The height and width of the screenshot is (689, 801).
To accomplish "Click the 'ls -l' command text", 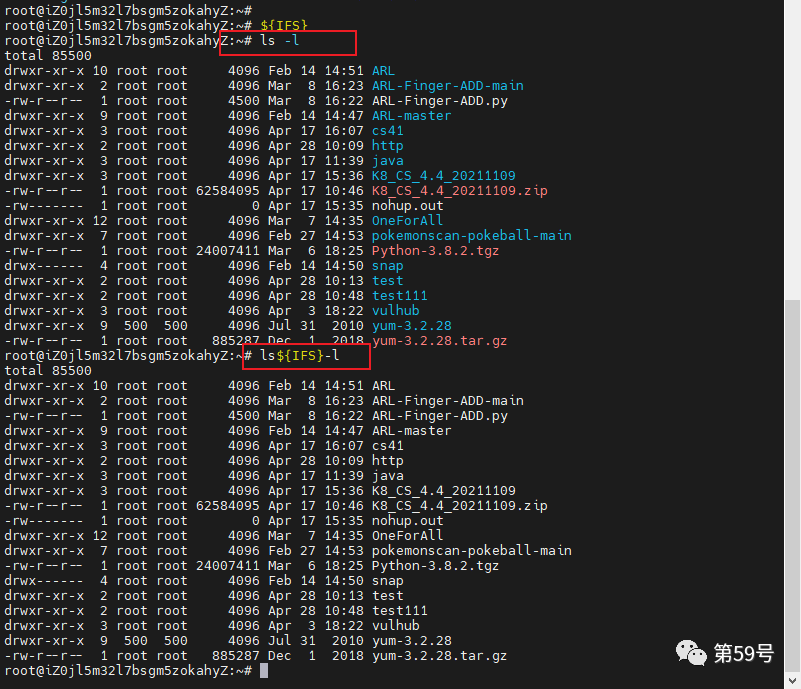I will [279, 40].
